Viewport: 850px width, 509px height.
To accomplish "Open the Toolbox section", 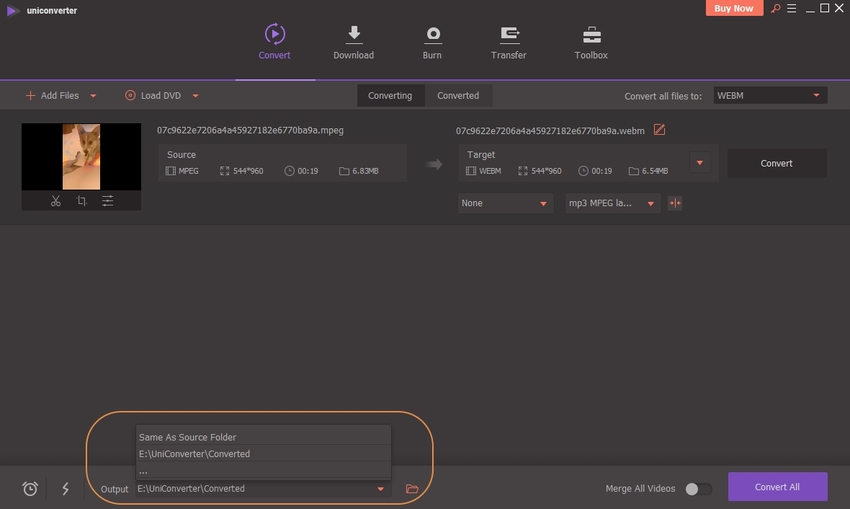I will [591, 43].
